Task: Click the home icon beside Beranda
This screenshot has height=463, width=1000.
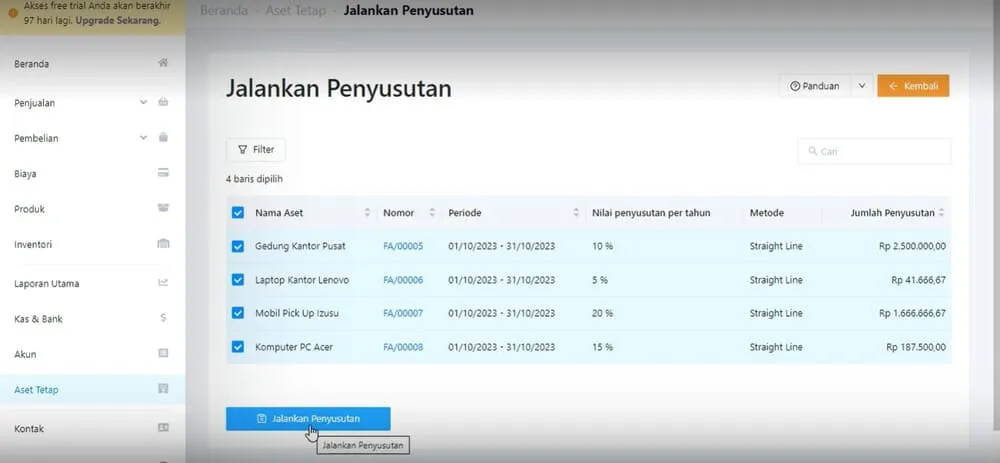Action: 163,63
